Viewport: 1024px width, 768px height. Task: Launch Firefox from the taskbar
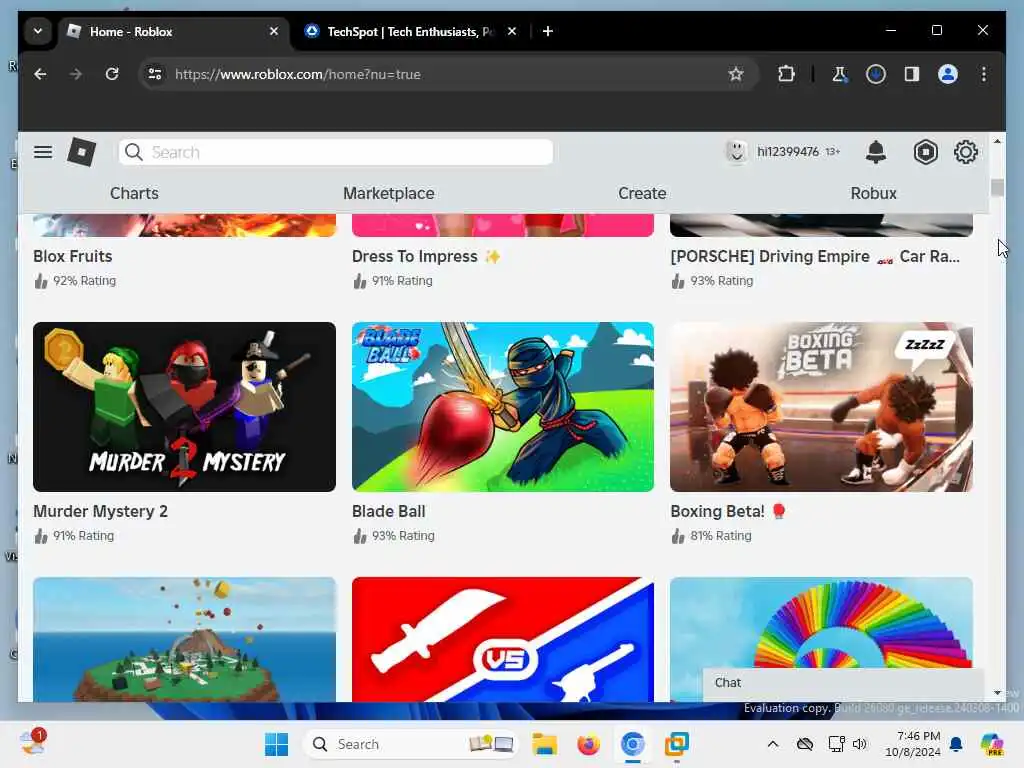[588, 744]
